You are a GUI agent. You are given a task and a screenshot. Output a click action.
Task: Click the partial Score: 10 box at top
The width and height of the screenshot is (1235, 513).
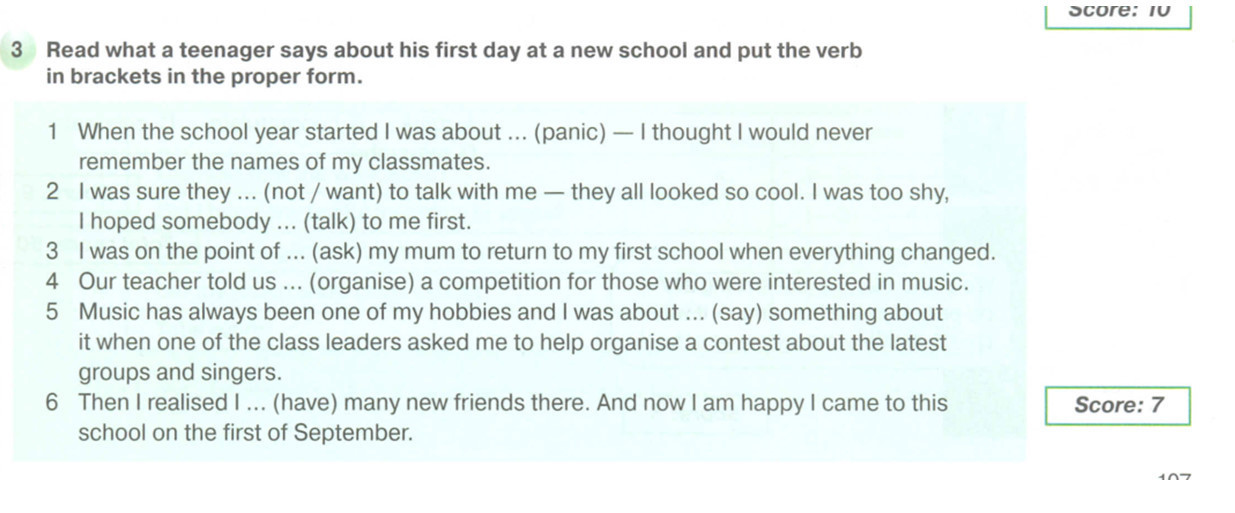[1118, 12]
